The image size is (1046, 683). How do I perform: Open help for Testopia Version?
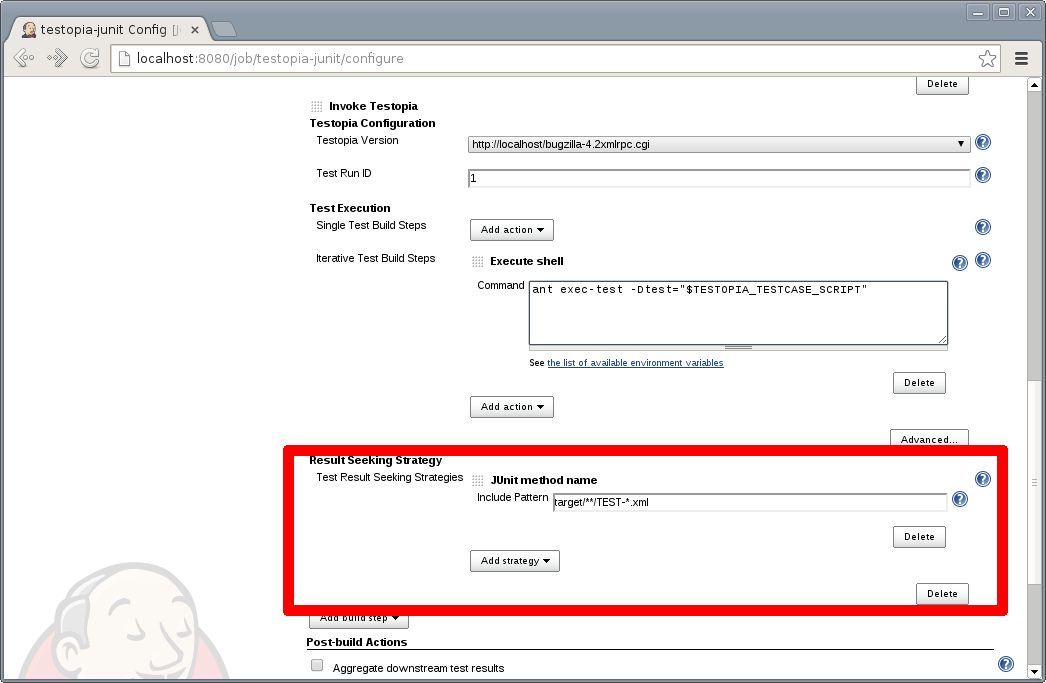(x=983, y=142)
